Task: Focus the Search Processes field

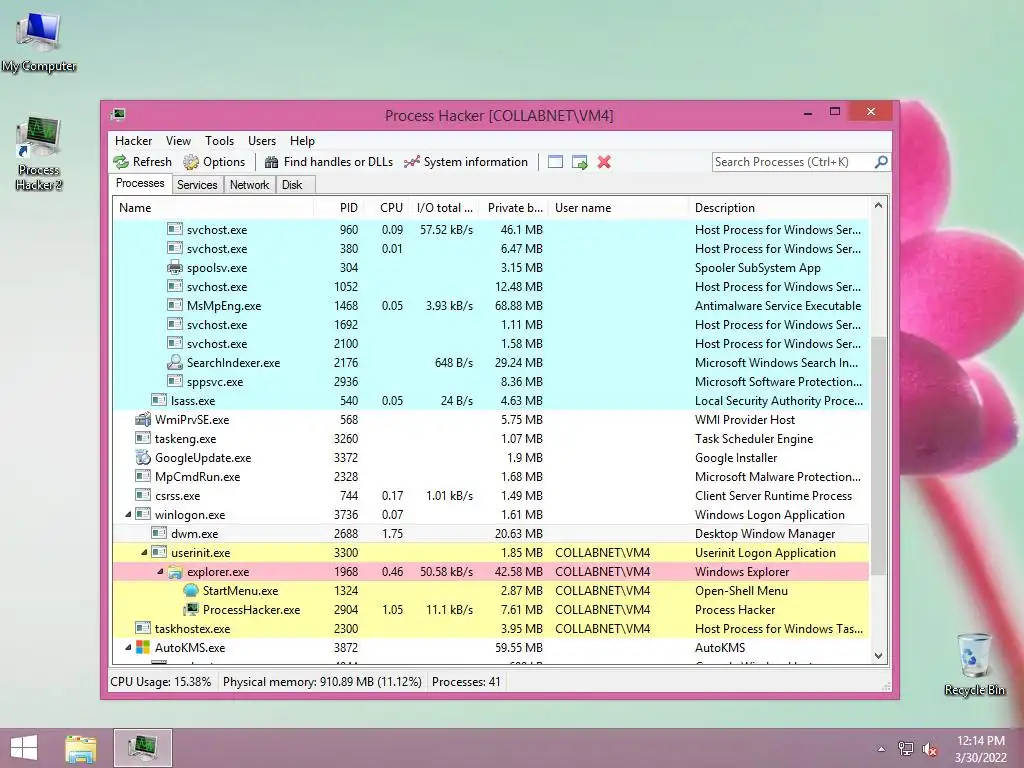Action: click(x=793, y=162)
